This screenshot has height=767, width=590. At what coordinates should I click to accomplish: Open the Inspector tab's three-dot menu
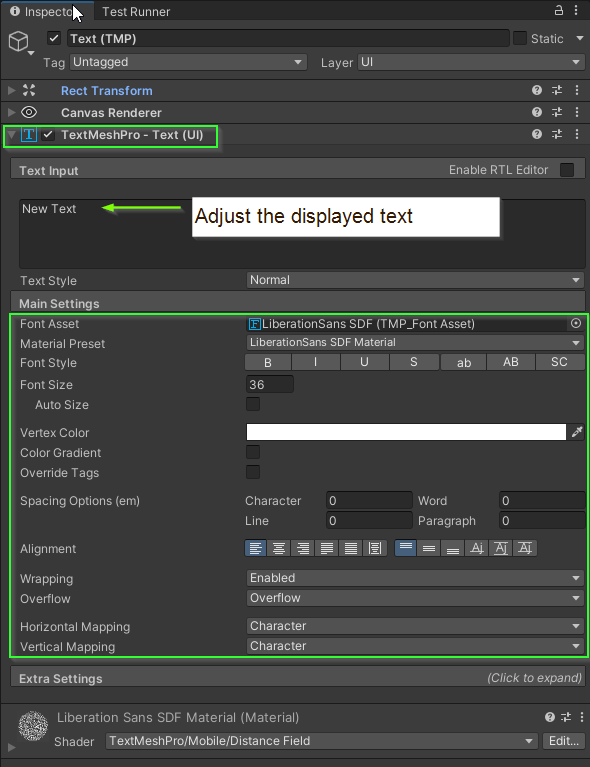(x=576, y=10)
